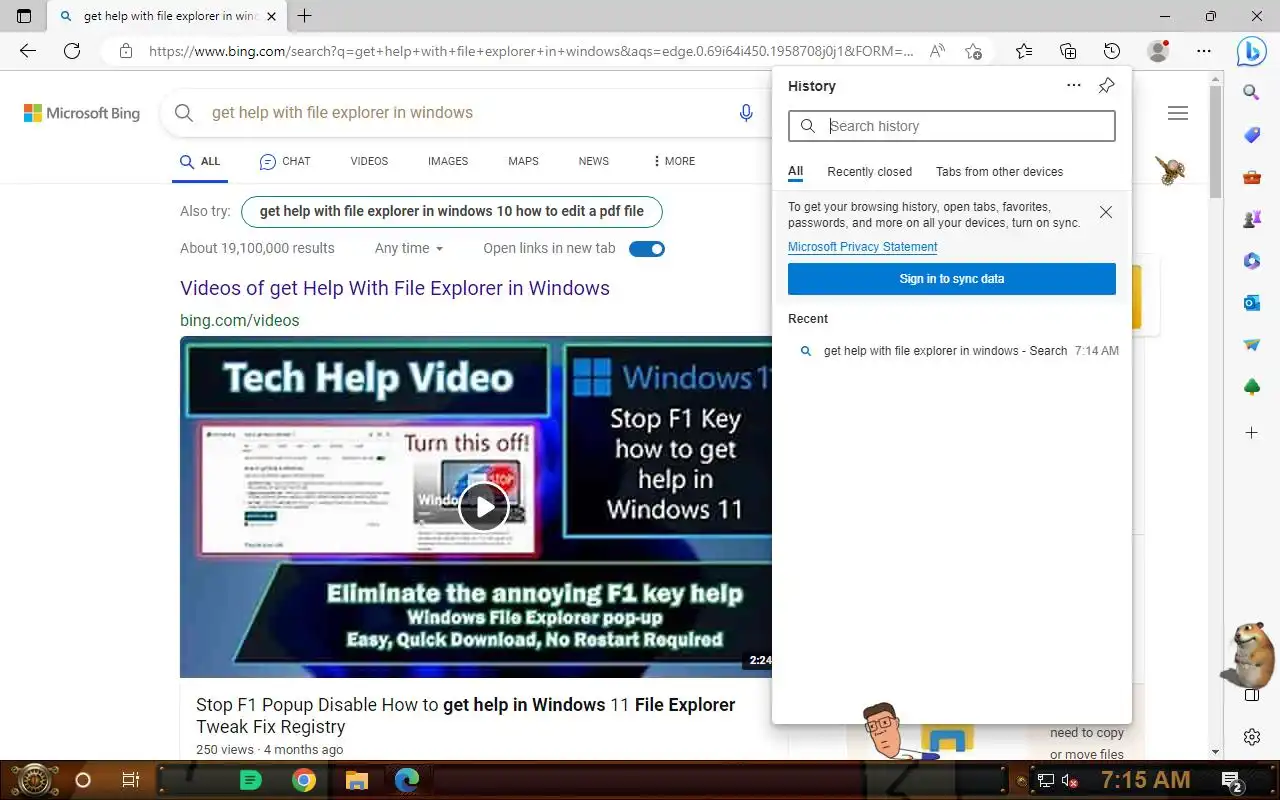
Task: Open Chrome from the taskbar
Action: [304, 780]
